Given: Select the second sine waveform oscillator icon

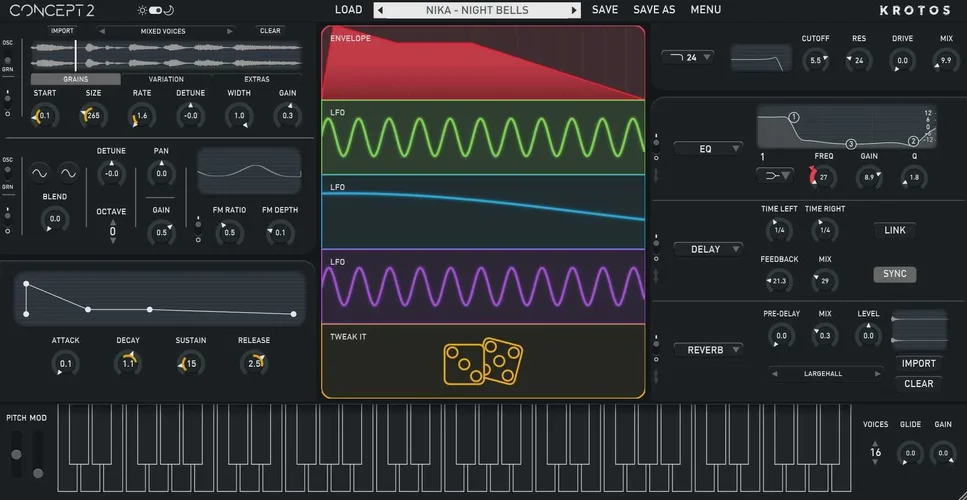Looking at the screenshot, I should pyautogui.click(x=69, y=173).
